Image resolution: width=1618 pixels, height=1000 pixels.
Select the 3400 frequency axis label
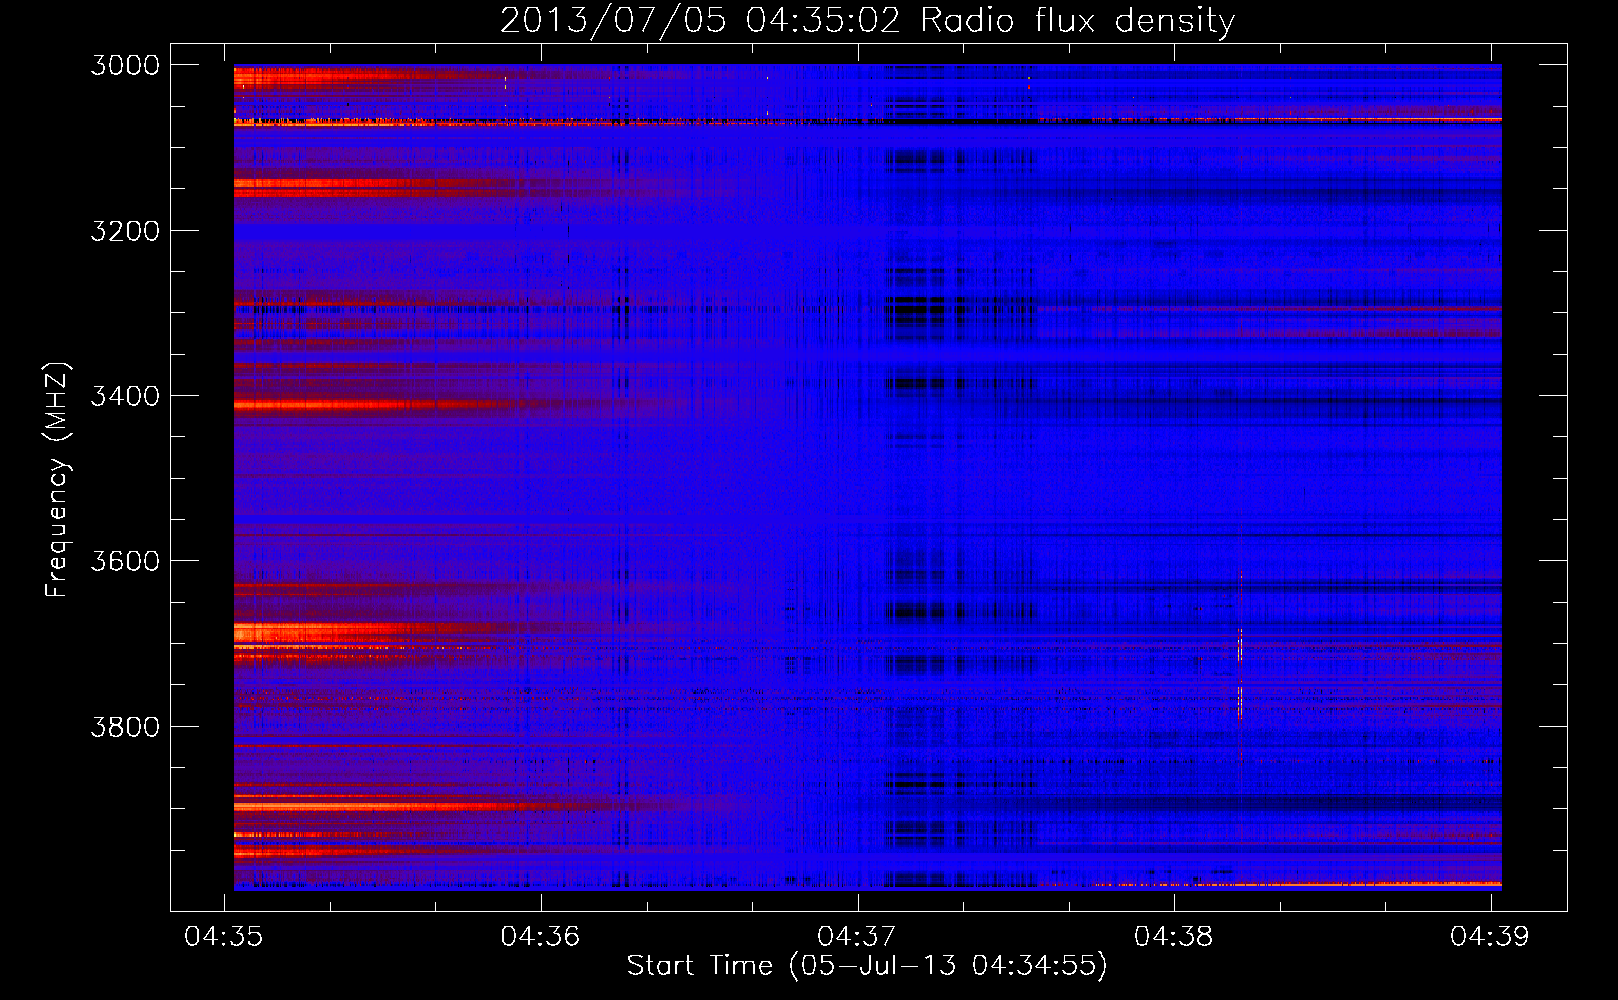tap(125, 396)
